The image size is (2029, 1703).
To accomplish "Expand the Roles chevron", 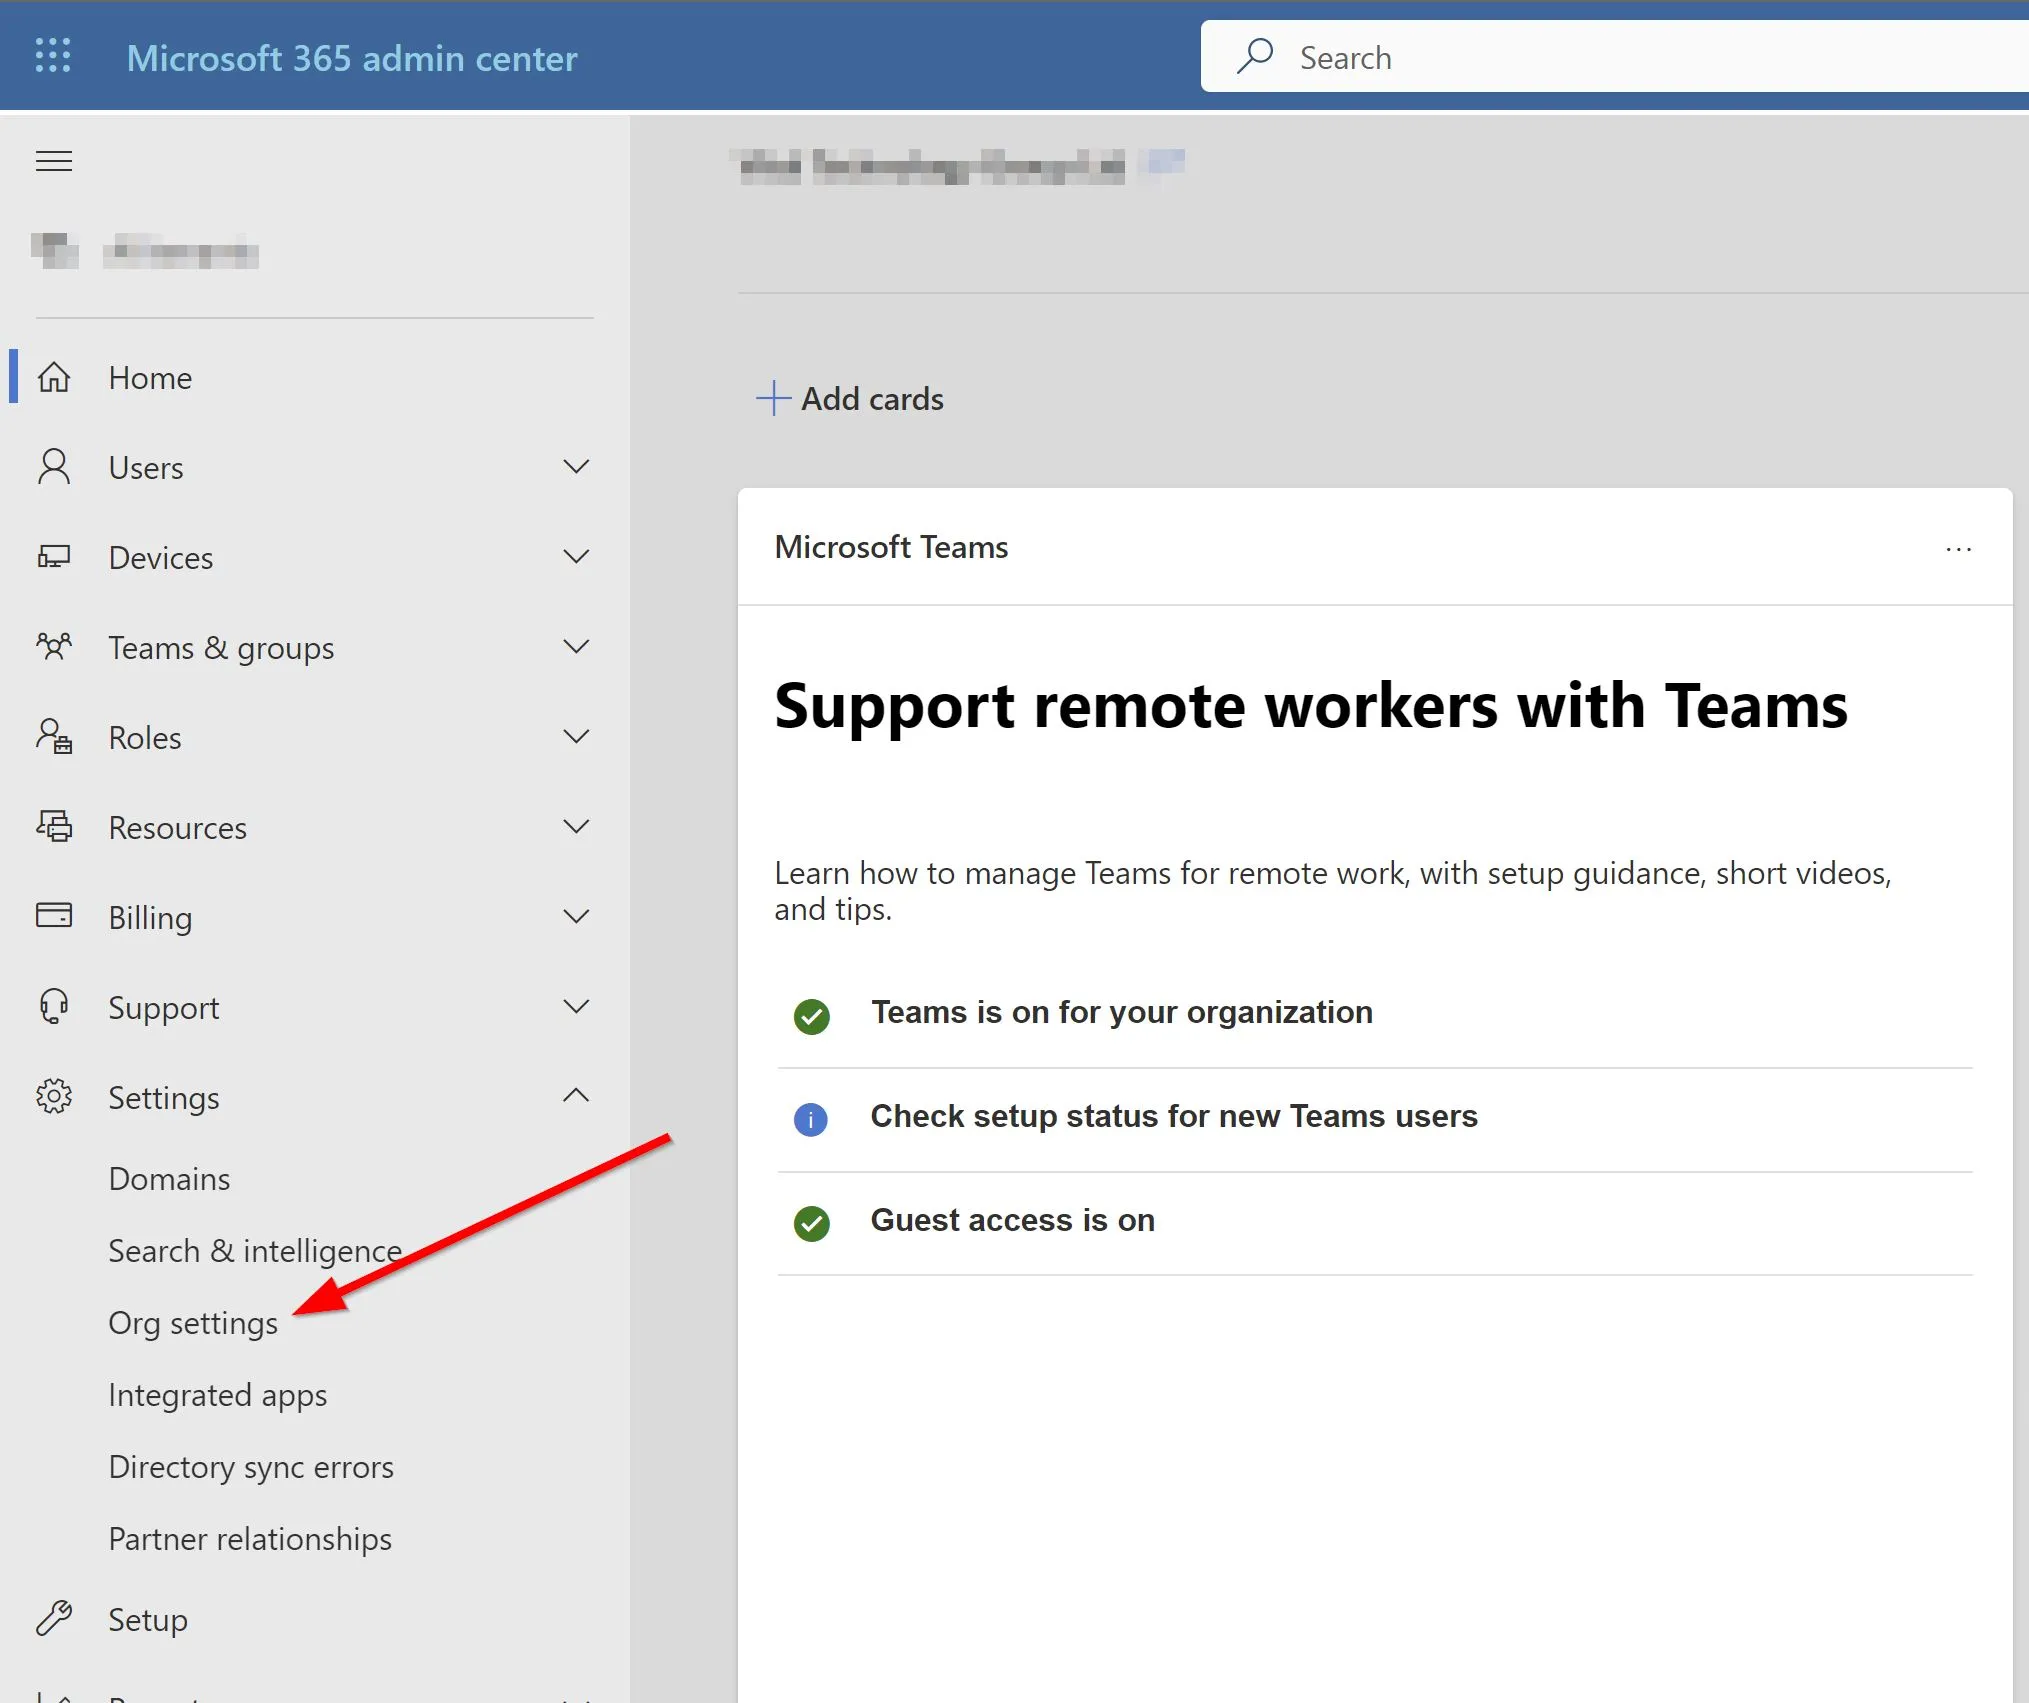I will [576, 737].
